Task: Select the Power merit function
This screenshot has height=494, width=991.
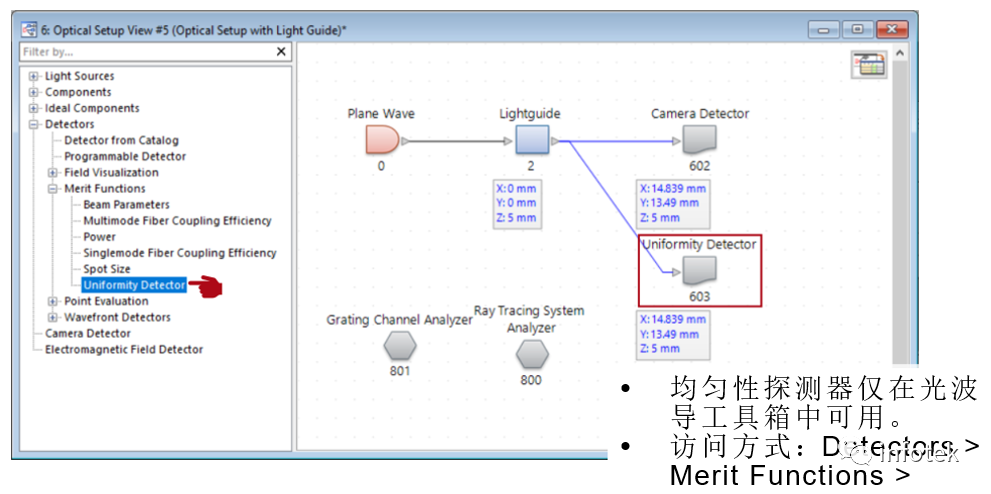Action: coord(99,237)
